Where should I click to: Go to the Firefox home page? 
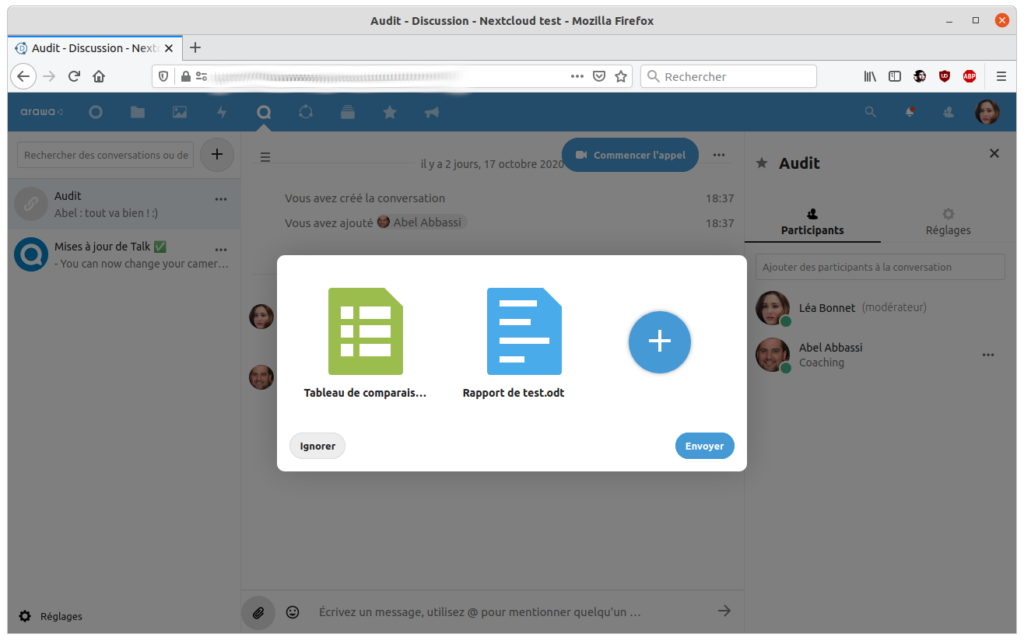pyautogui.click(x=99, y=76)
